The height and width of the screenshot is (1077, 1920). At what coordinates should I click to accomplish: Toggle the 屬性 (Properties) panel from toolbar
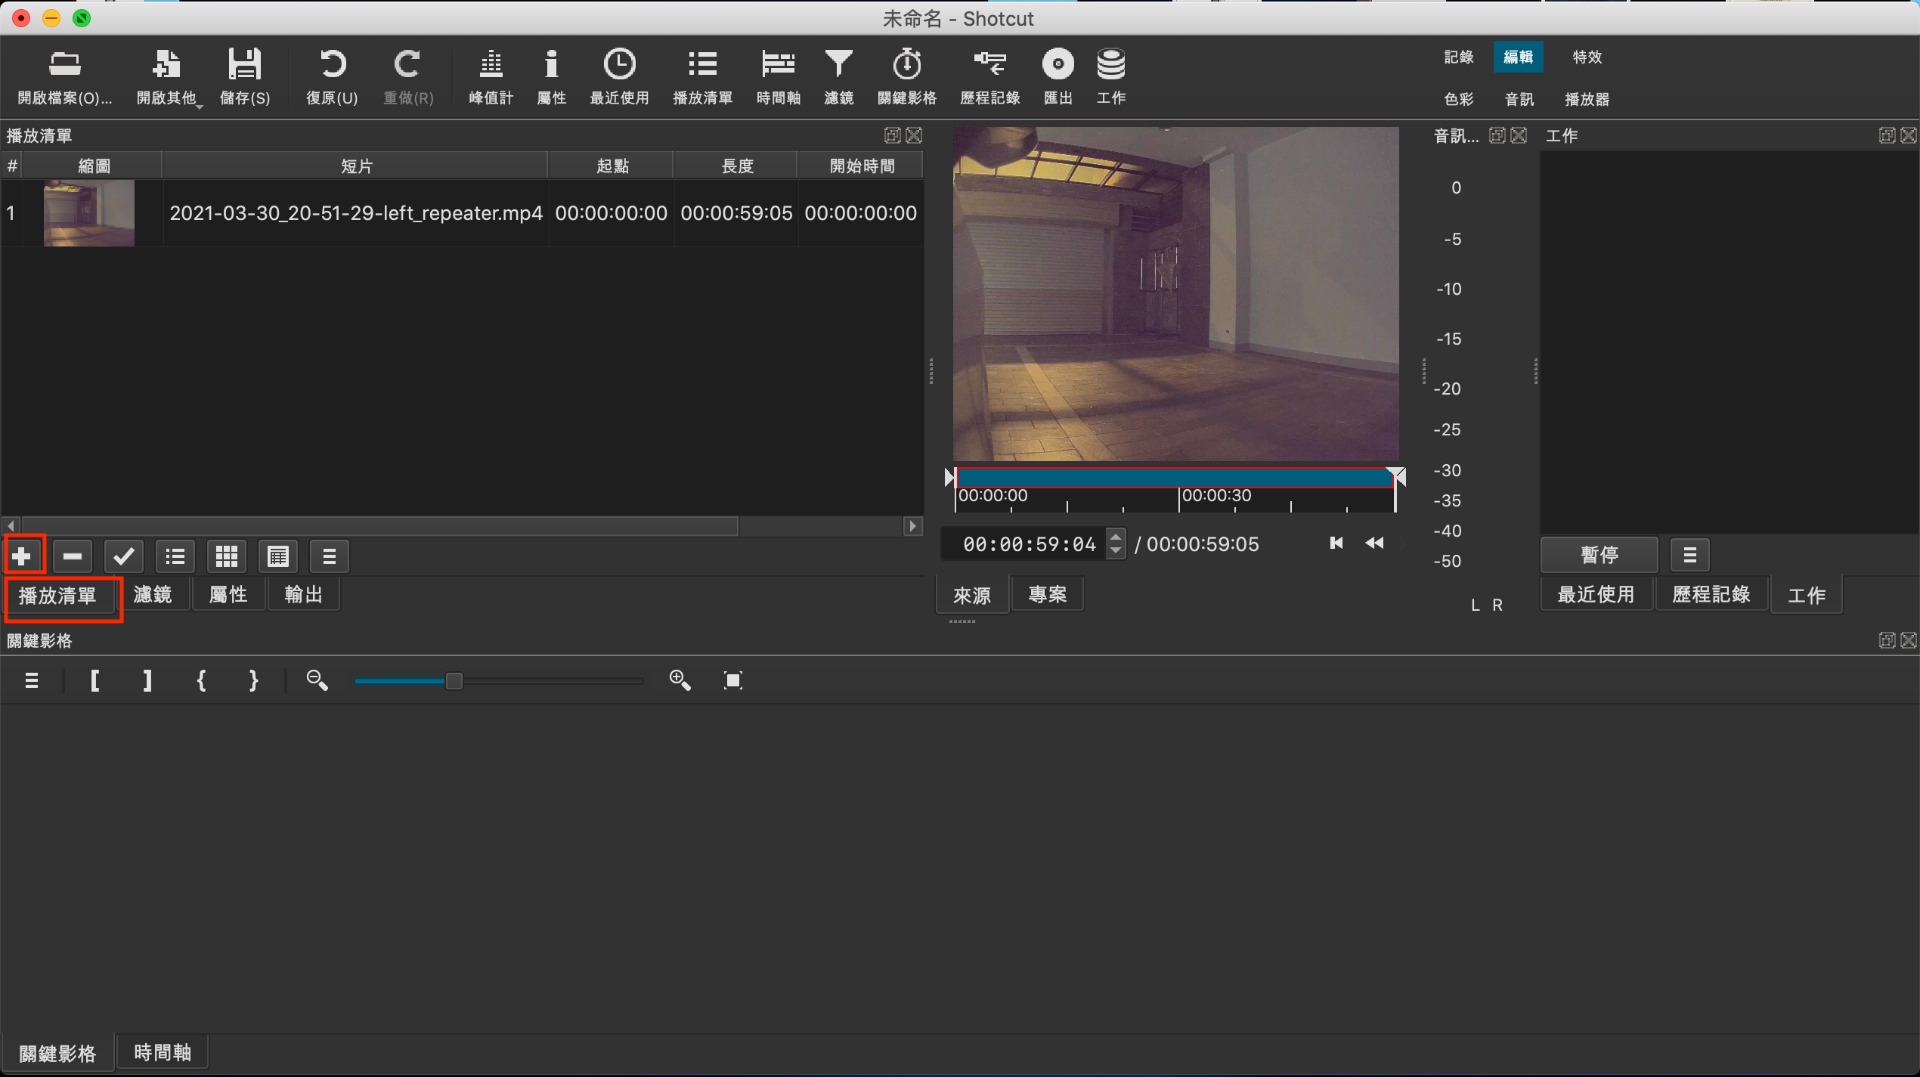(x=551, y=77)
